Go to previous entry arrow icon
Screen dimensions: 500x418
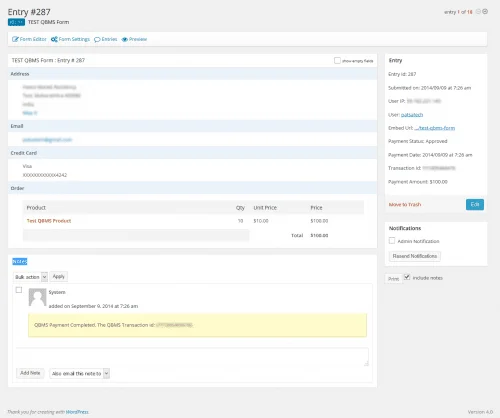[478, 12]
